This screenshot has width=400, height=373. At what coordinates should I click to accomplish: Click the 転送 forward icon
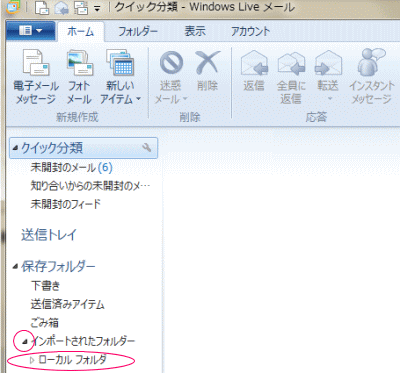point(328,63)
